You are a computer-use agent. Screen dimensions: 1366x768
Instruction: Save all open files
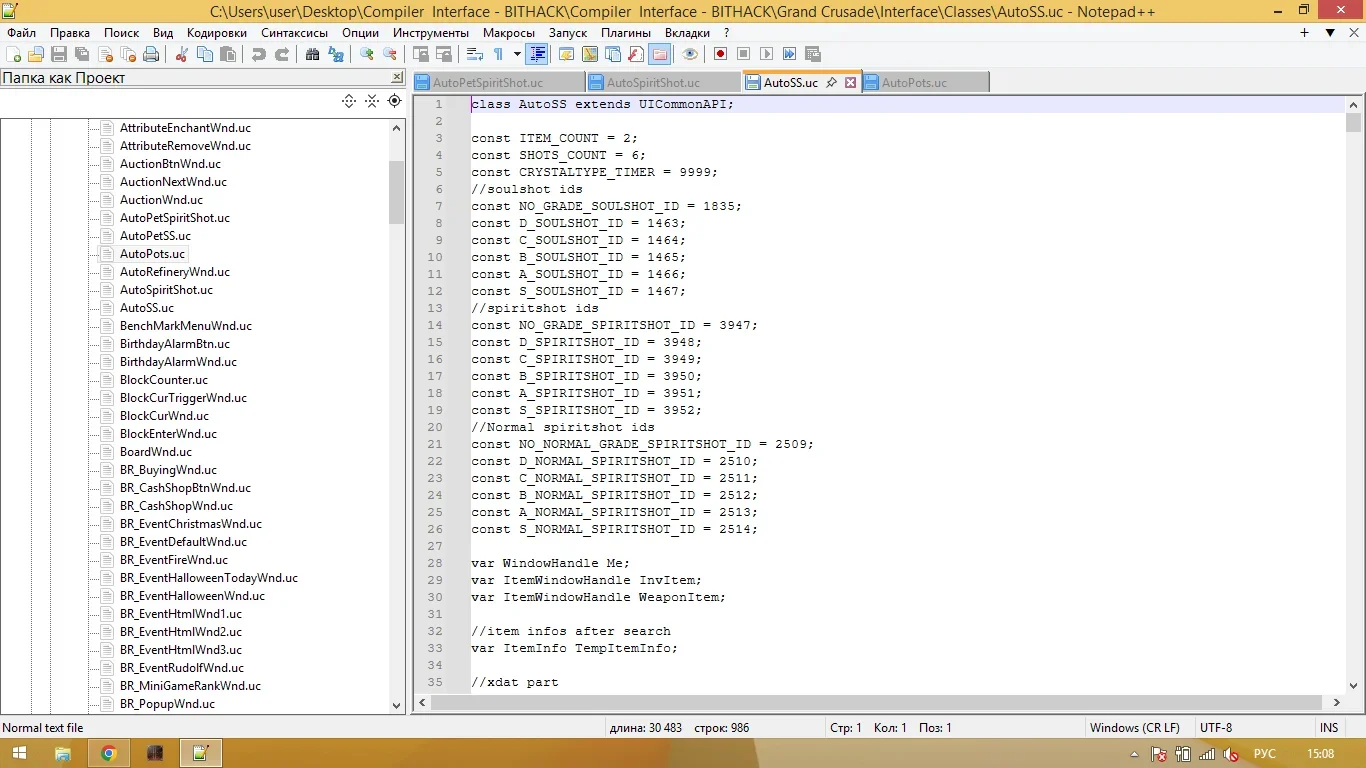[x=81, y=54]
